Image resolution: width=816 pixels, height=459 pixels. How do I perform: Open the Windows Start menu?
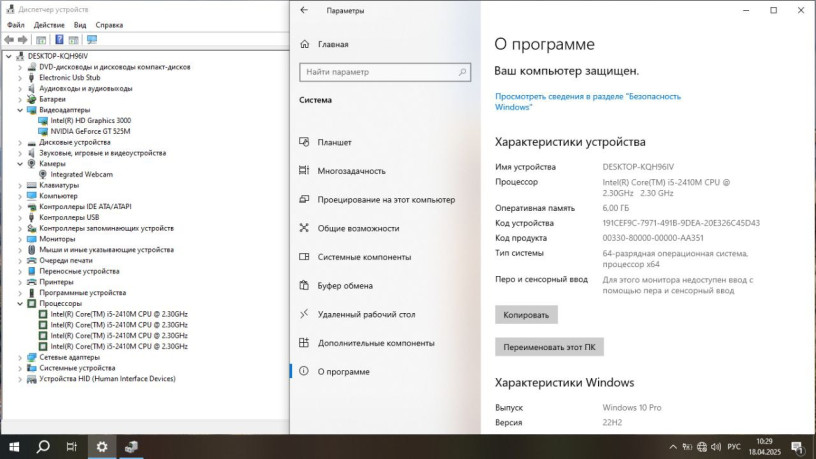14,447
